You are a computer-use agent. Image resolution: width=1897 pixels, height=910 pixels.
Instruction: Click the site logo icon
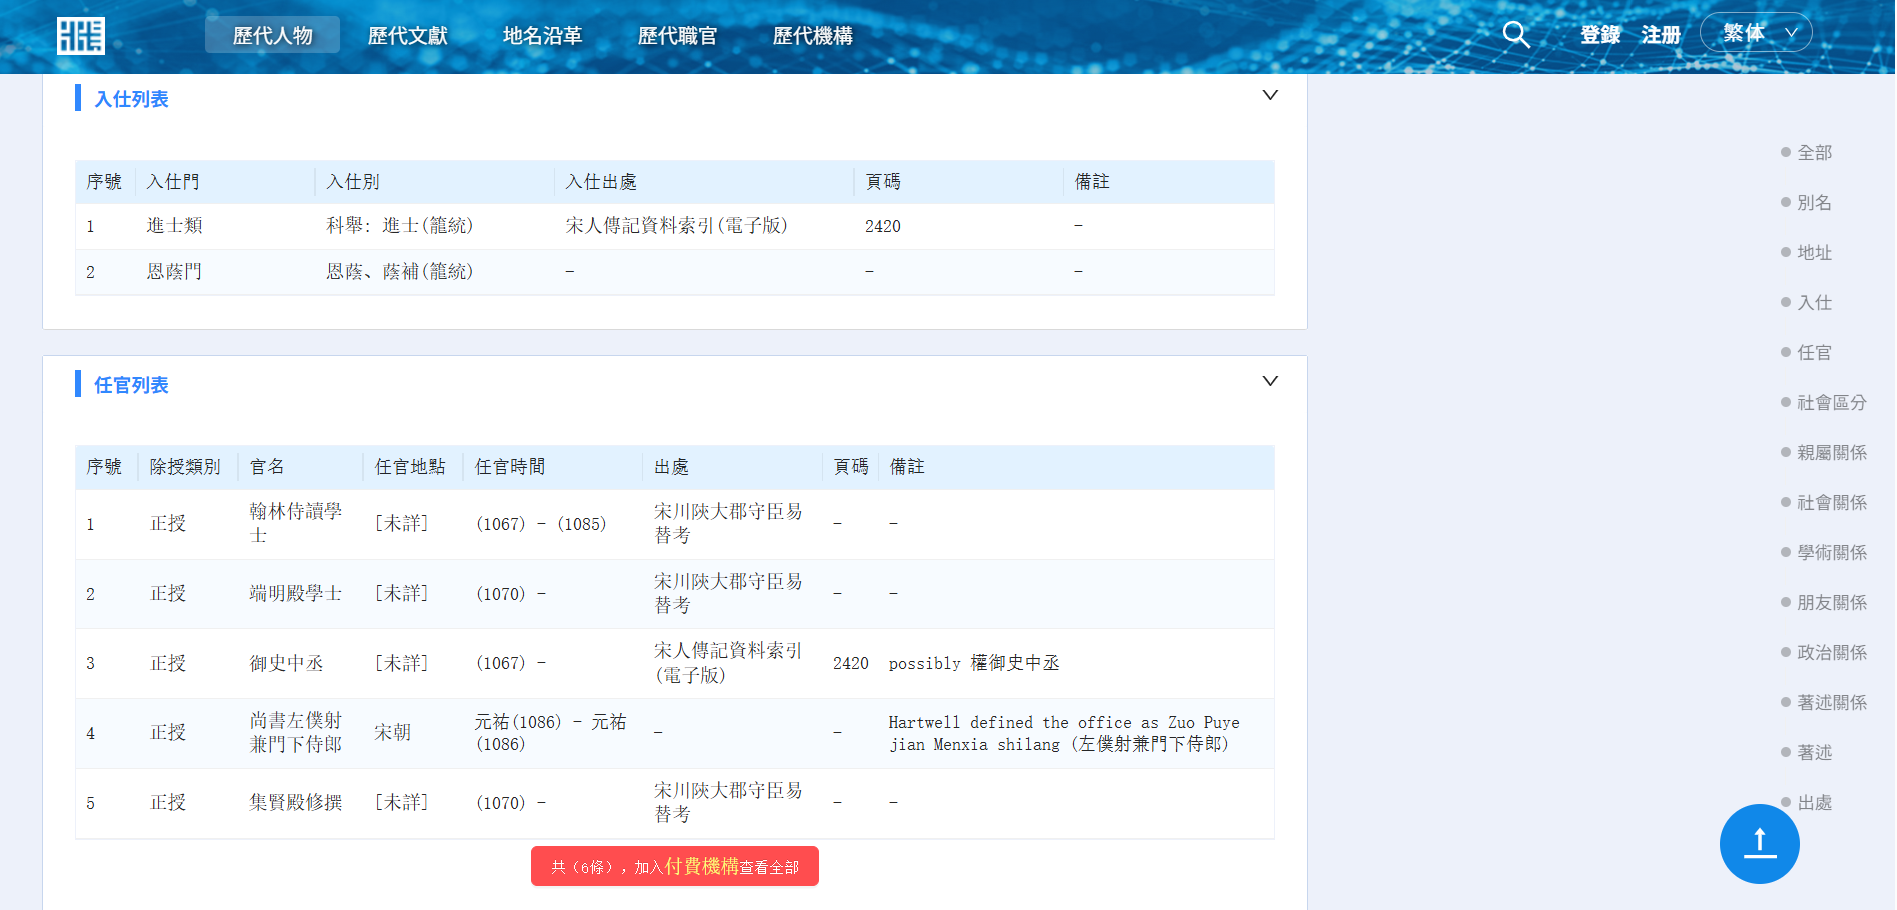(x=81, y=36)
